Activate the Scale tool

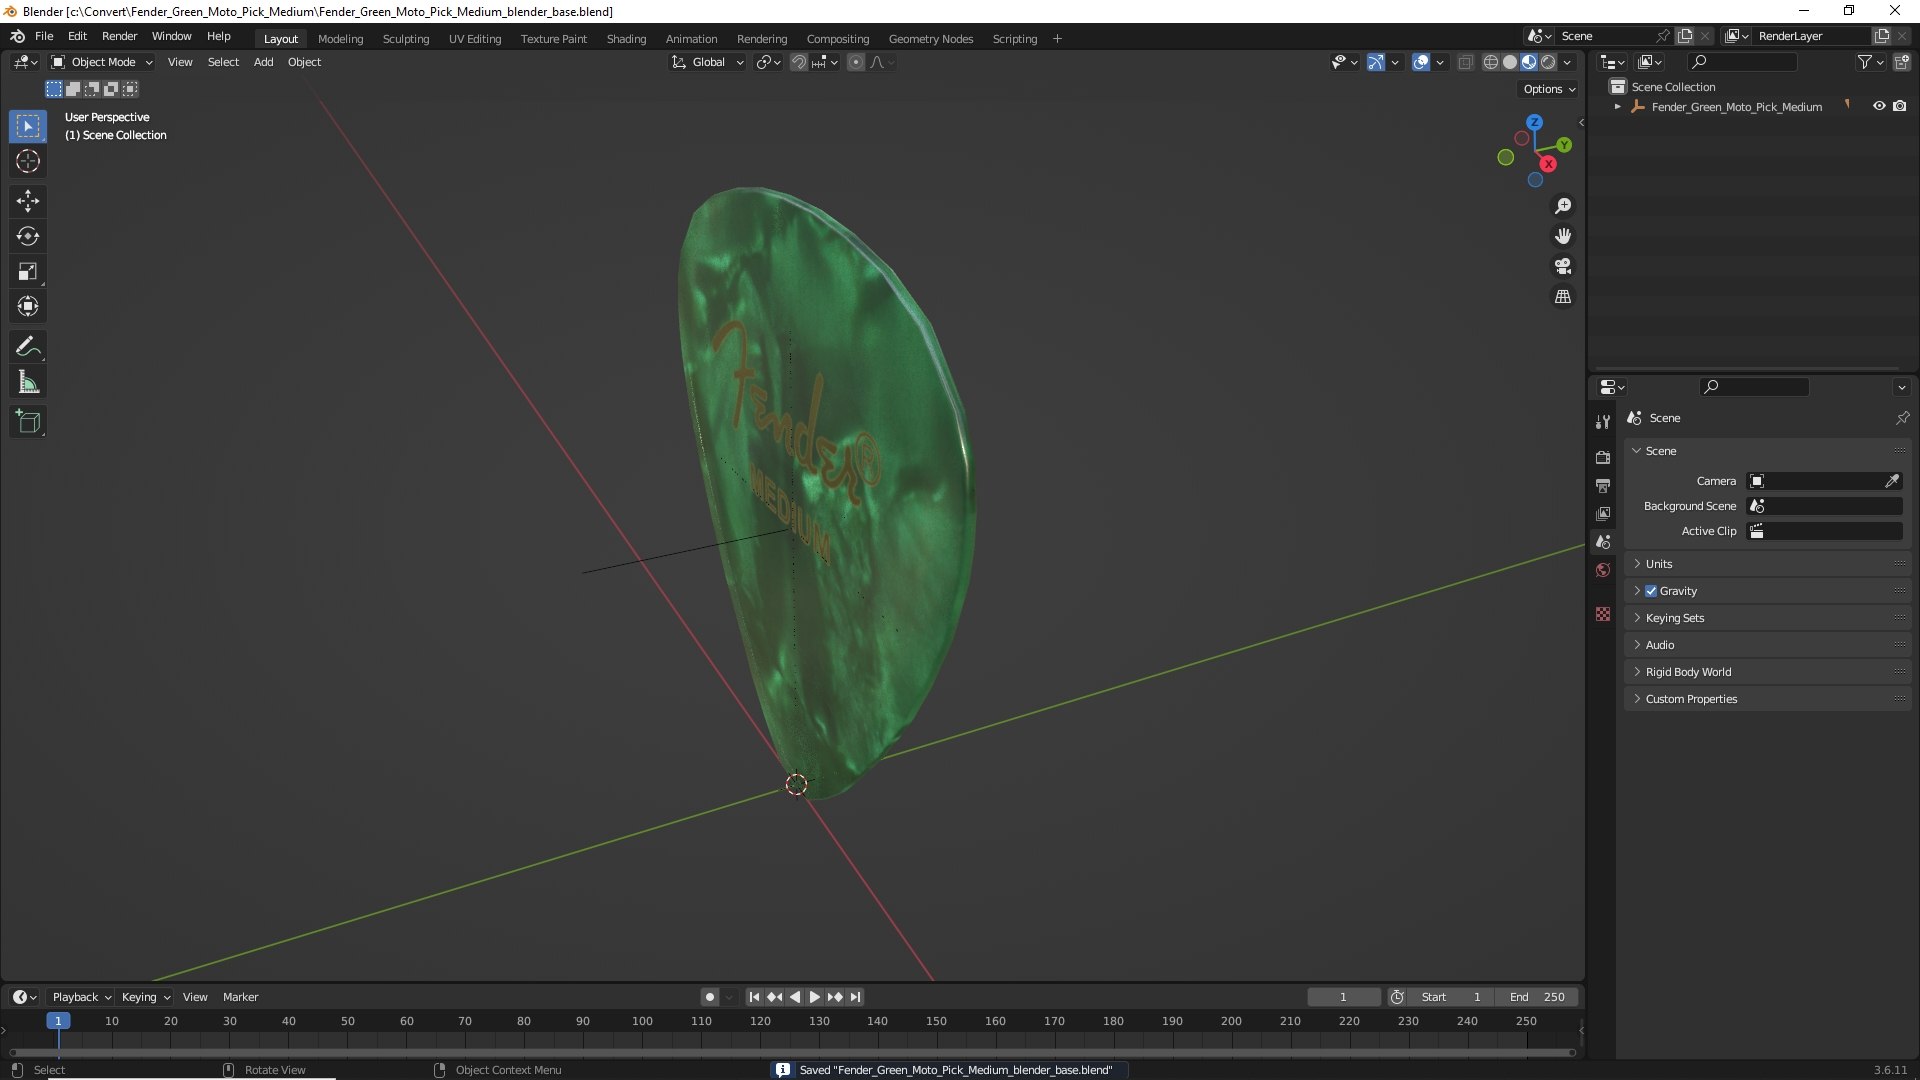tap(28, 271)
